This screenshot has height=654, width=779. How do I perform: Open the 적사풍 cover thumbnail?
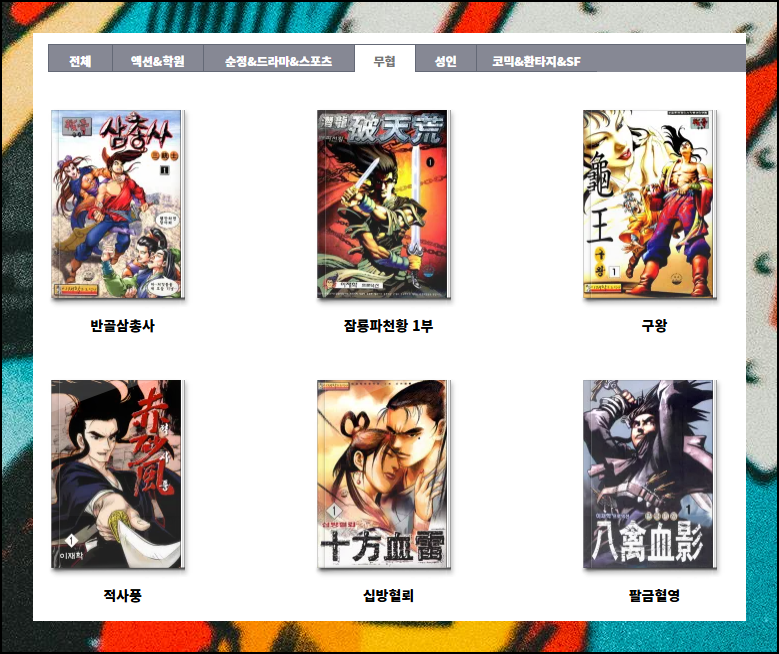click(x=118, y=474)
